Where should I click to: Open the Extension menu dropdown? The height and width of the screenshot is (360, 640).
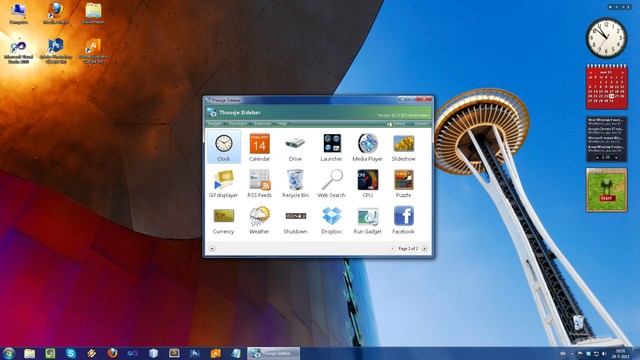(264, 123)
